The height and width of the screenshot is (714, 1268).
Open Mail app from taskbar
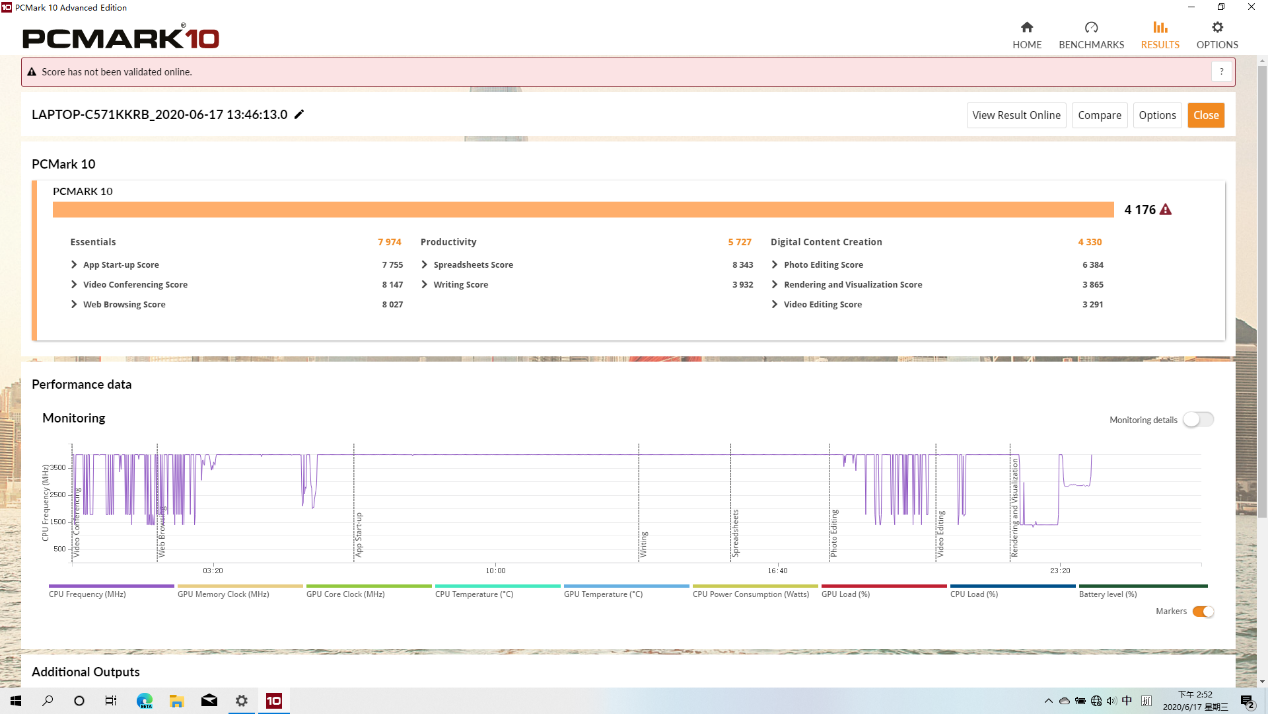(x=209, y=701)
